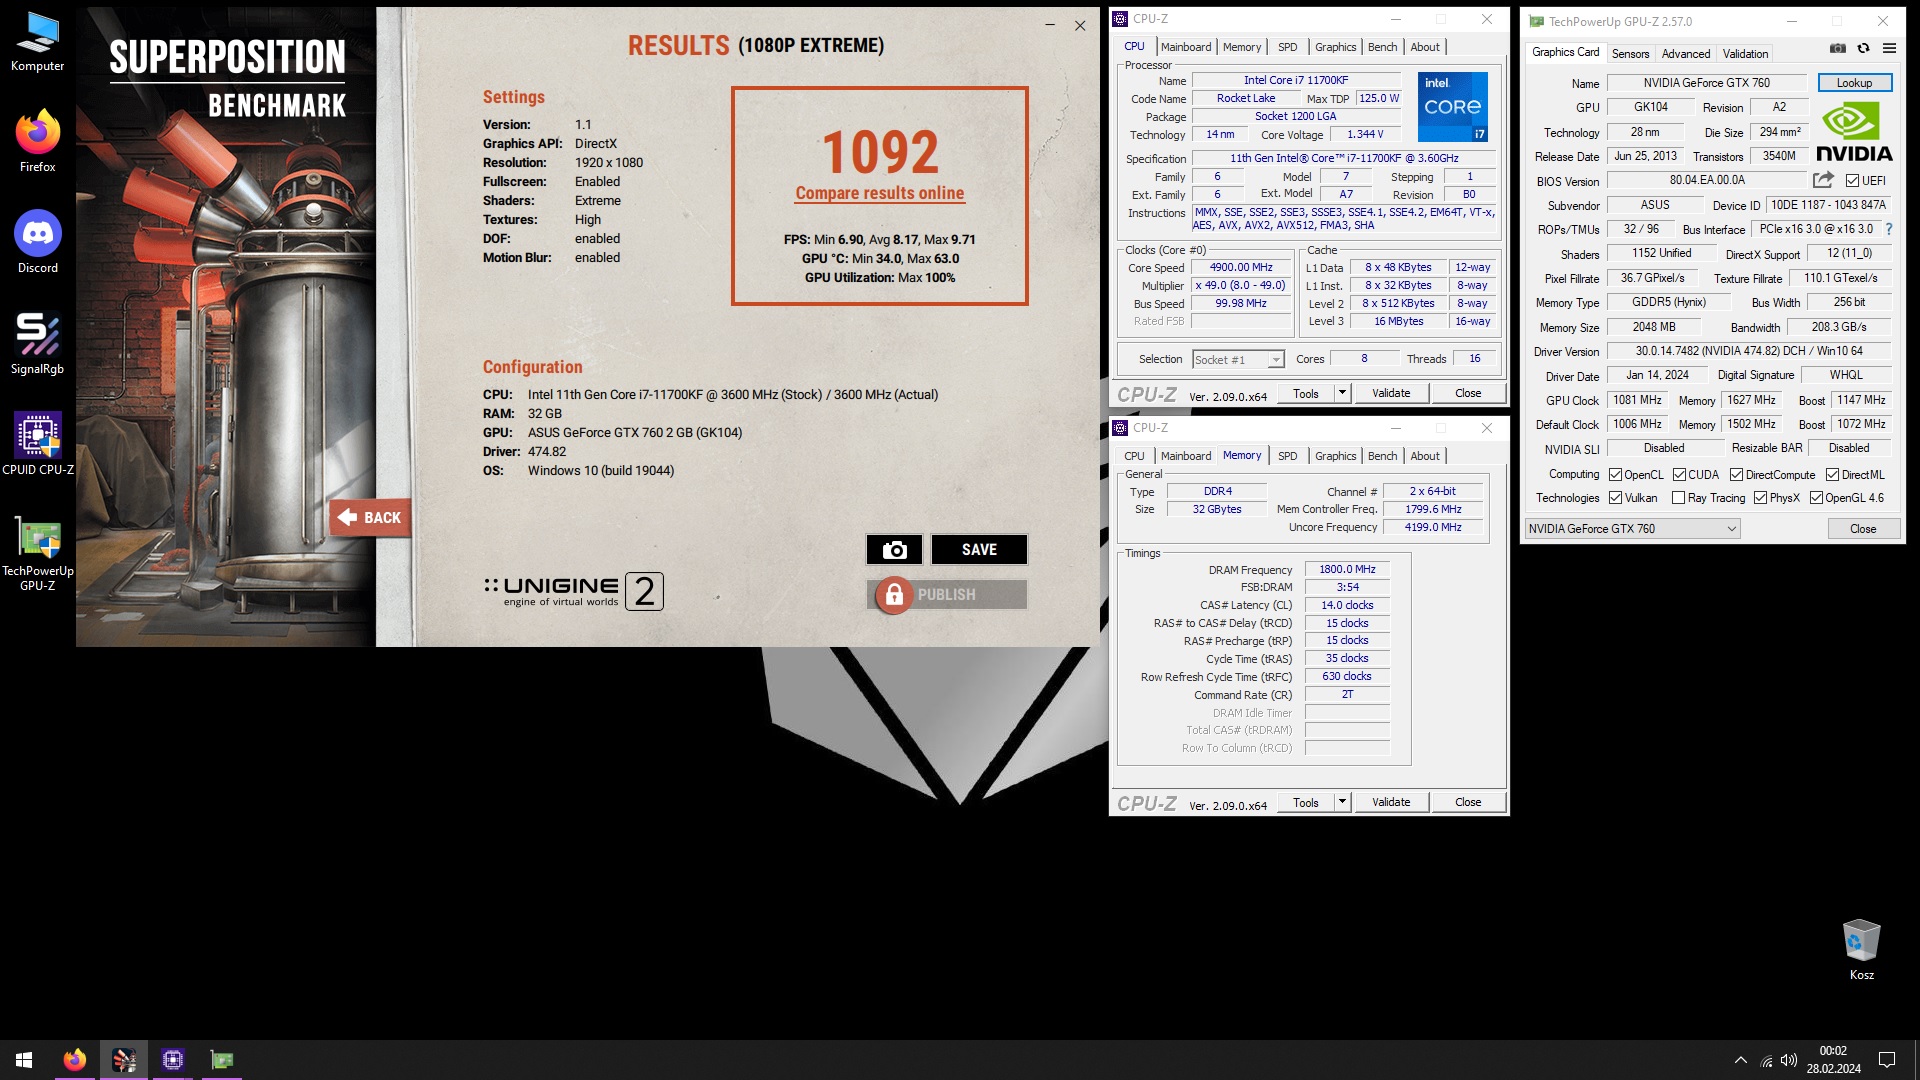Click the locked Publish padlock icon
The height and width of the screenshot is (1080, 1920).
(894, 595)
